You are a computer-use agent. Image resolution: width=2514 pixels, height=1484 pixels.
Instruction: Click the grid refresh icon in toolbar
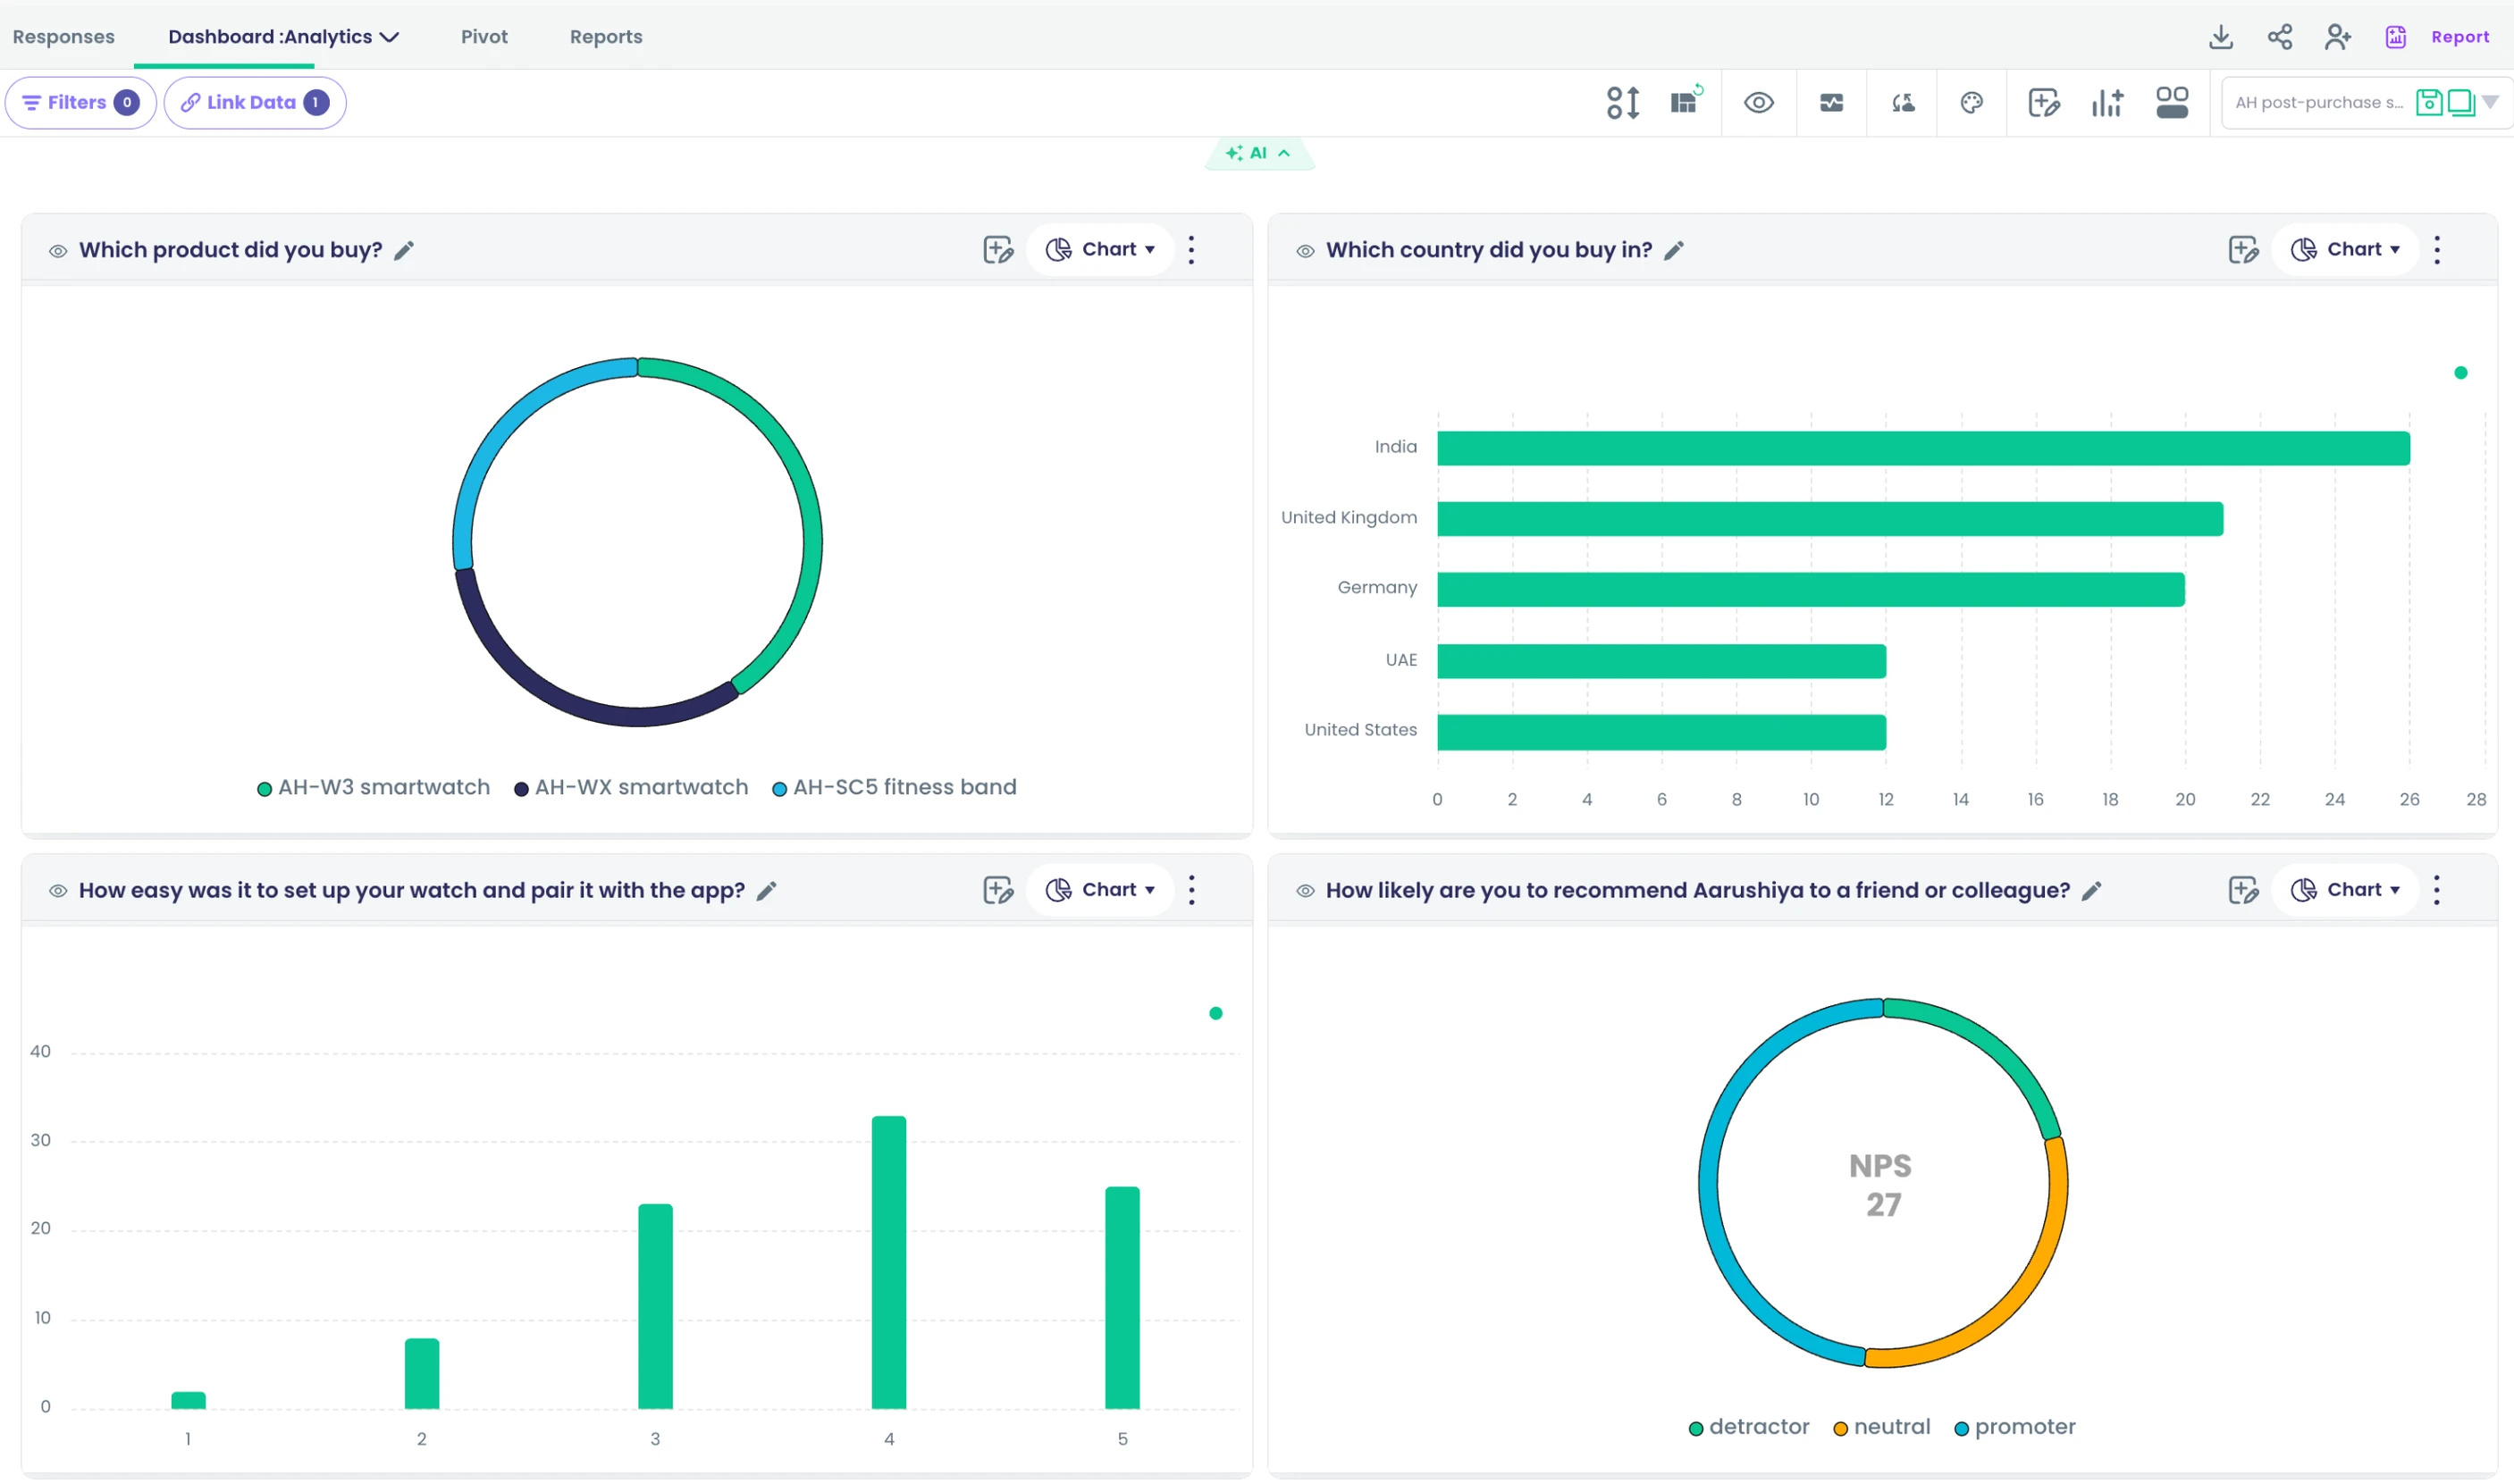point(1686,101)
